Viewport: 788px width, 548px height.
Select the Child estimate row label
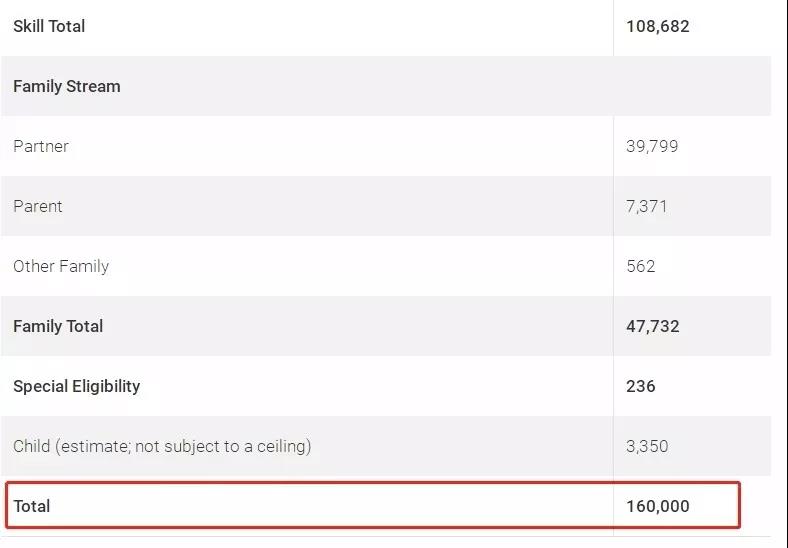(x=162, y=446)
